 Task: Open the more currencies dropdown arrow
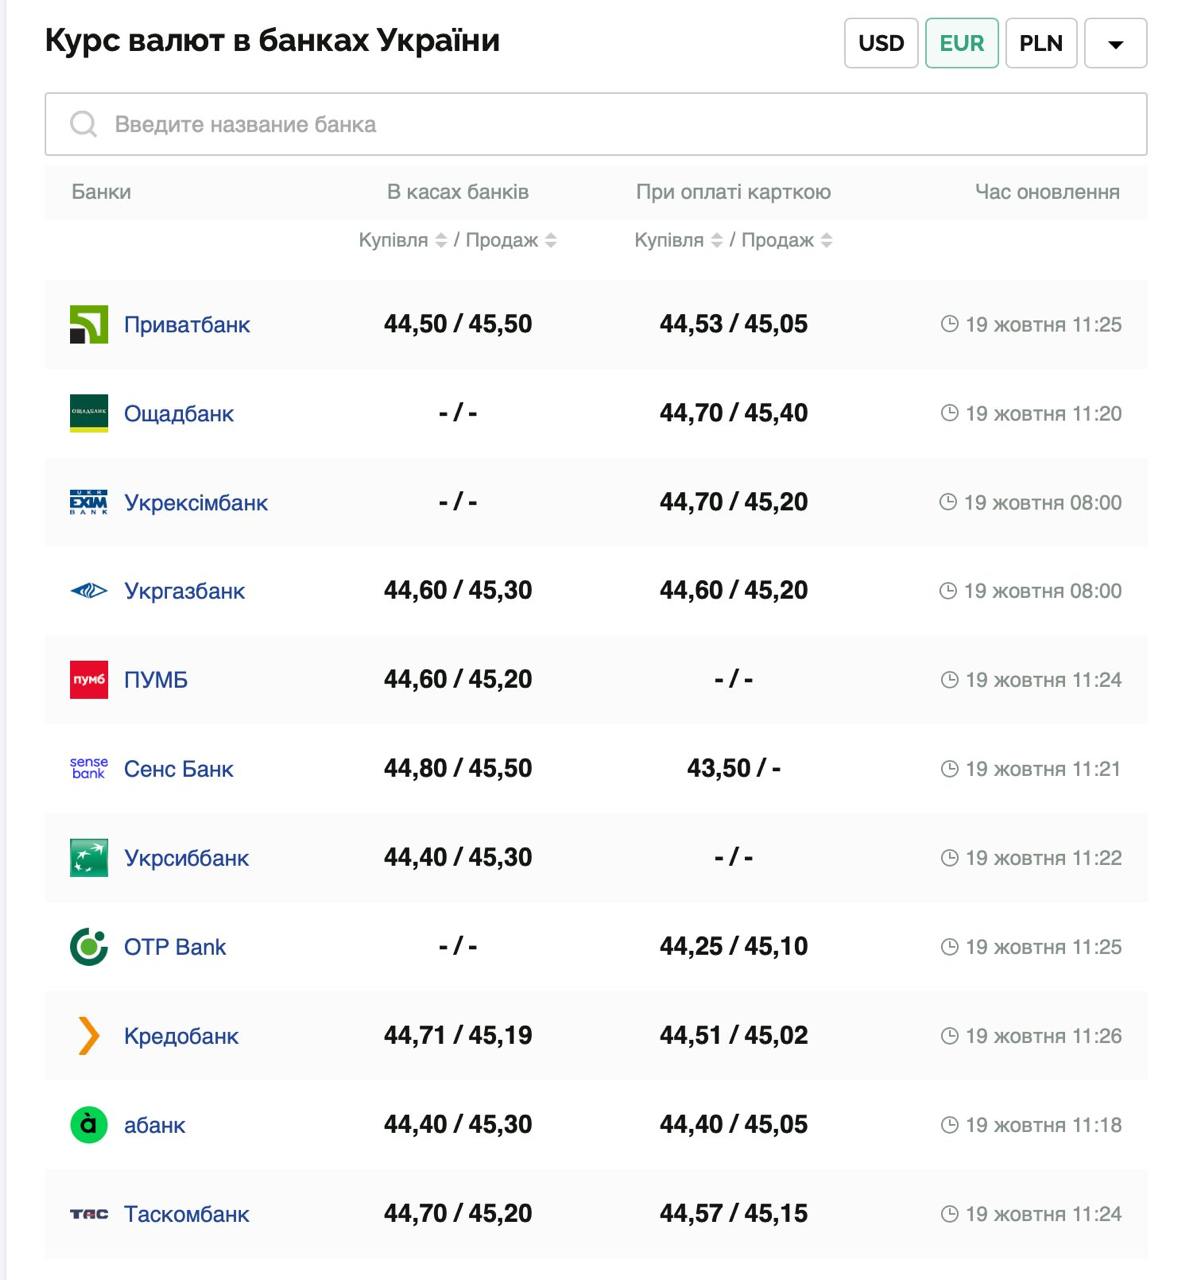coord(1115,43)
